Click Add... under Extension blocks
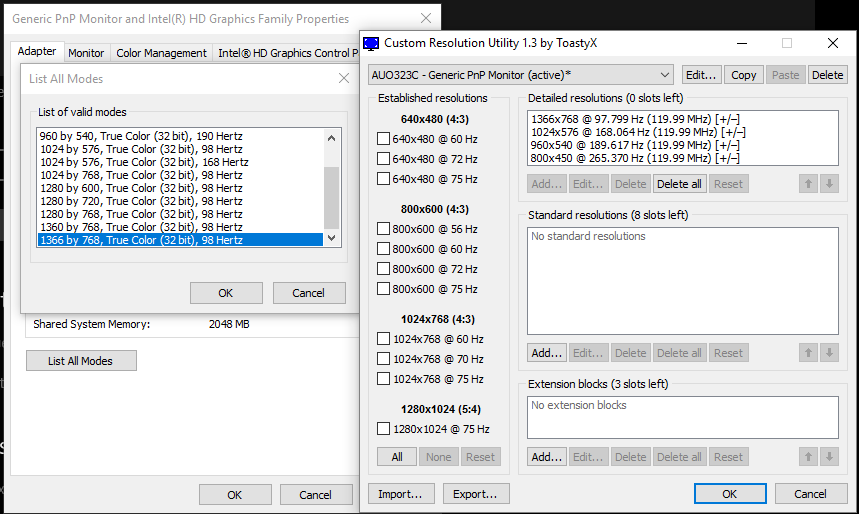 click(547, 457)
